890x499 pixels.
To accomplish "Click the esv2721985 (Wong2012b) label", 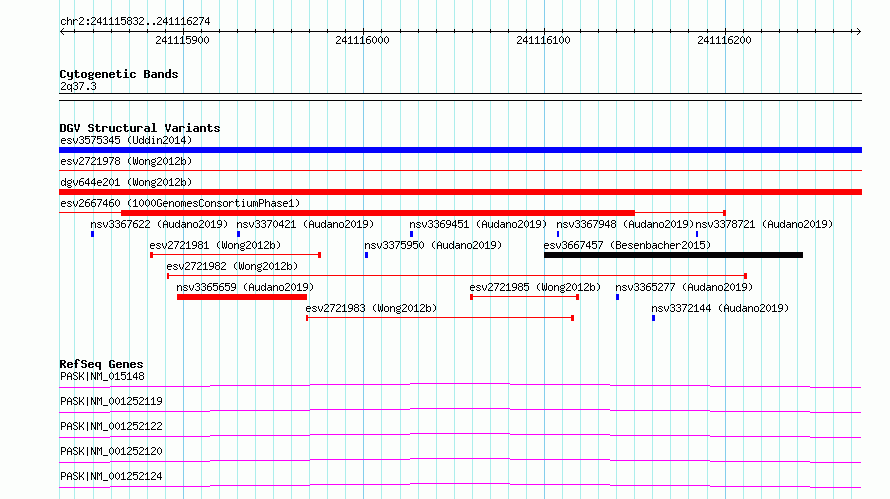I will pos(535,287).
